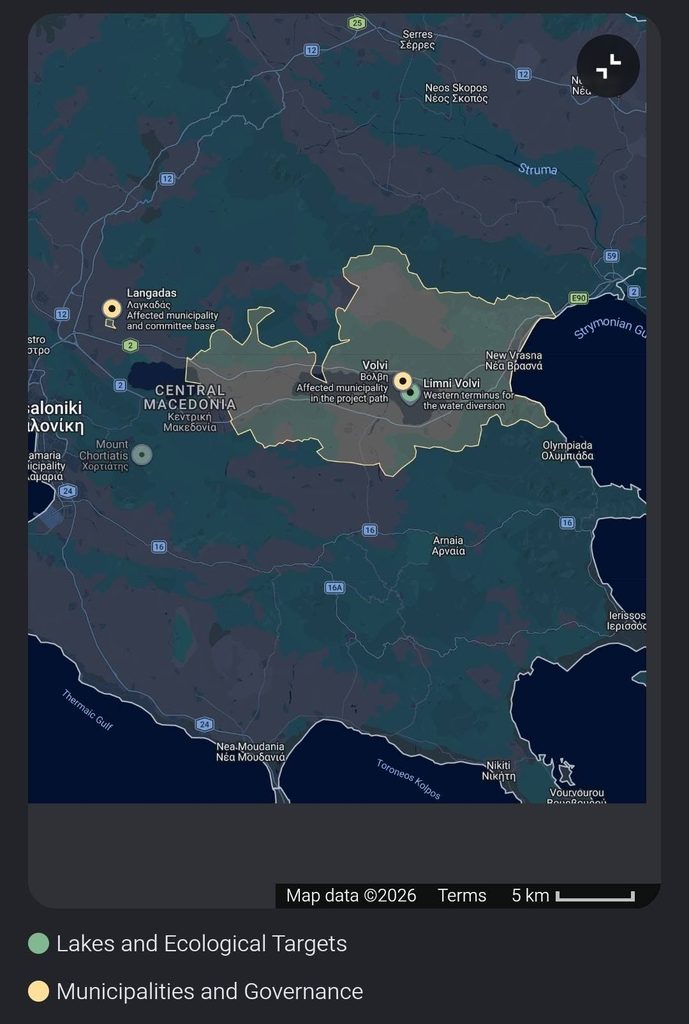Click the green route 2 shield near Langadas
Image resolution: width=689 pixels, height=1024 pixels.
click(131, 345)
